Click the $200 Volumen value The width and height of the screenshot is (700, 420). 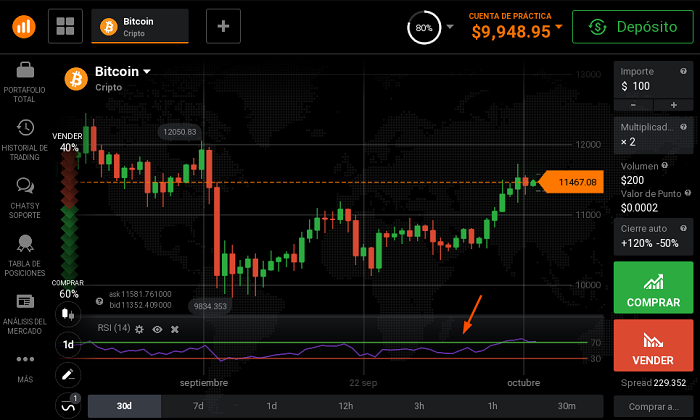pos(632,180)
